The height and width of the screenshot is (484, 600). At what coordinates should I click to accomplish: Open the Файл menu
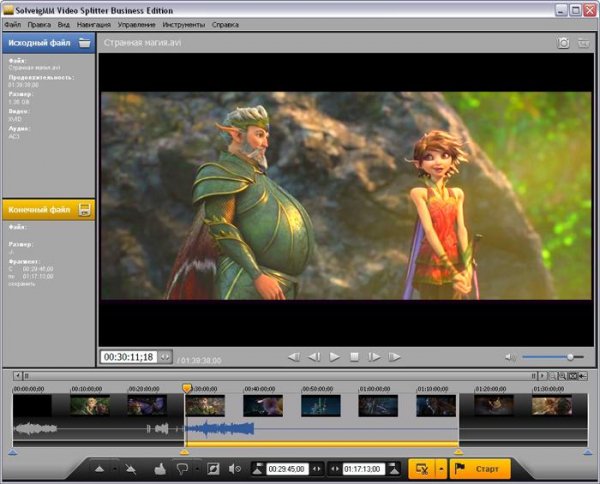[13, 24]
